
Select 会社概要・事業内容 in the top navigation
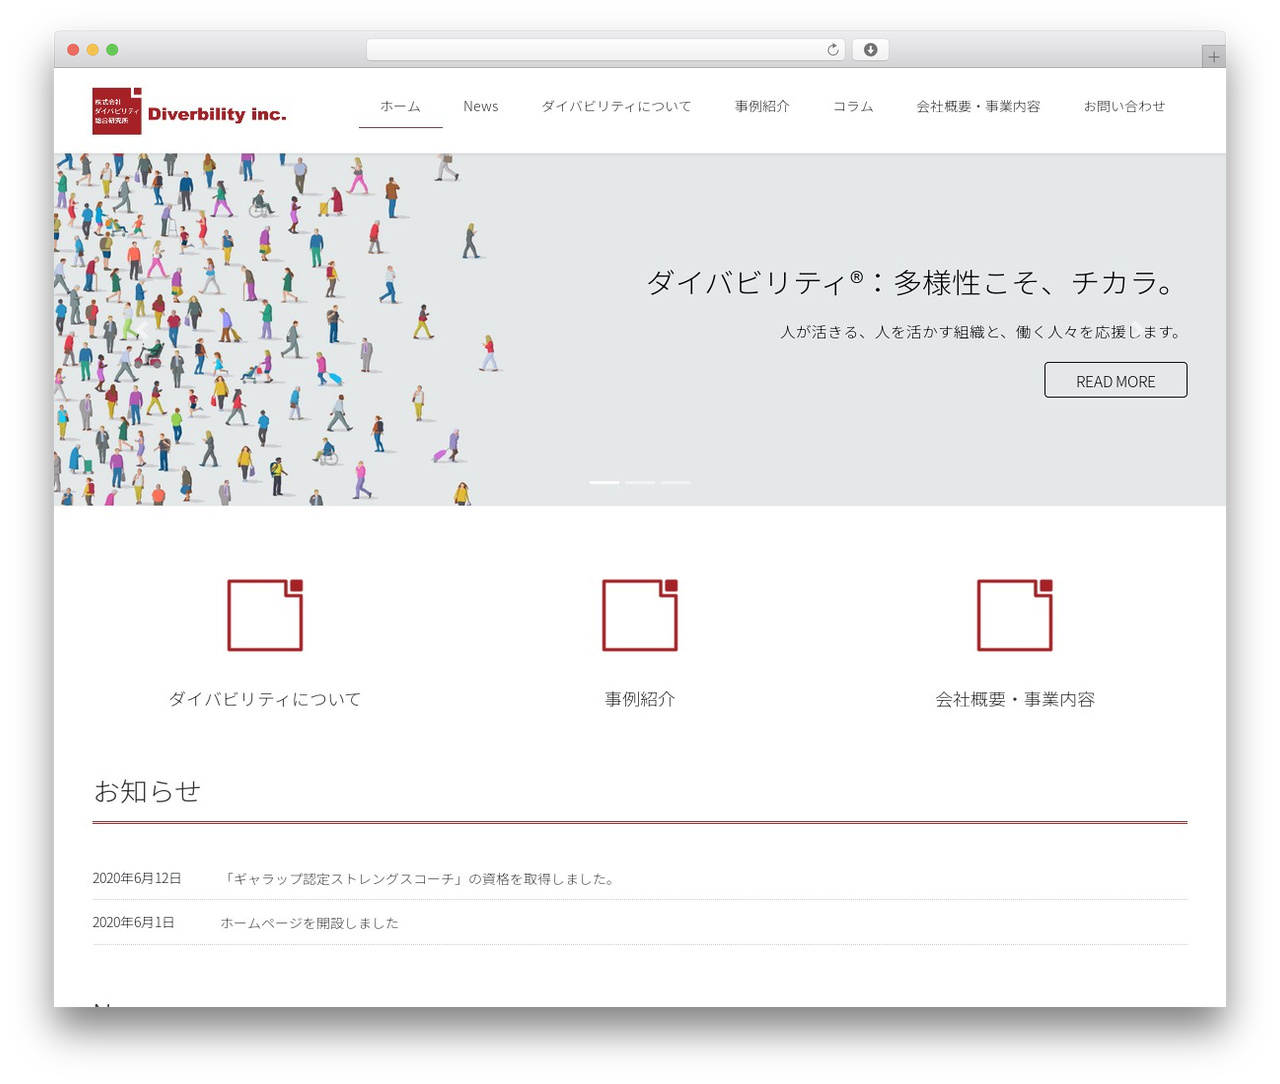(978, 106)
